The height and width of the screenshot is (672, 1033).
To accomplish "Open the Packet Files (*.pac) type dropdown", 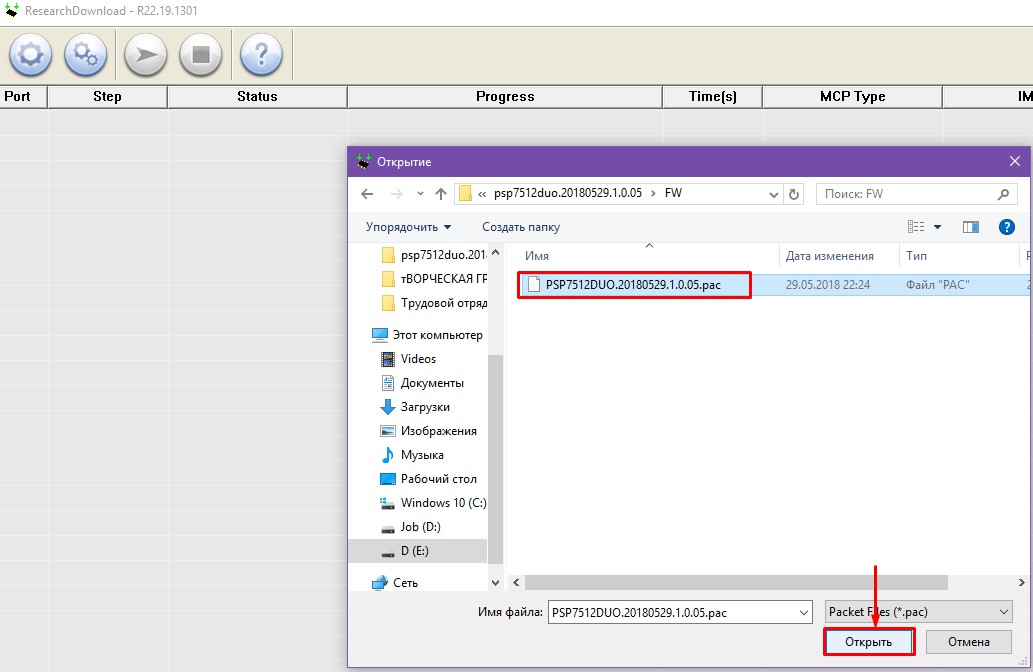I will (x=919, y=612).
